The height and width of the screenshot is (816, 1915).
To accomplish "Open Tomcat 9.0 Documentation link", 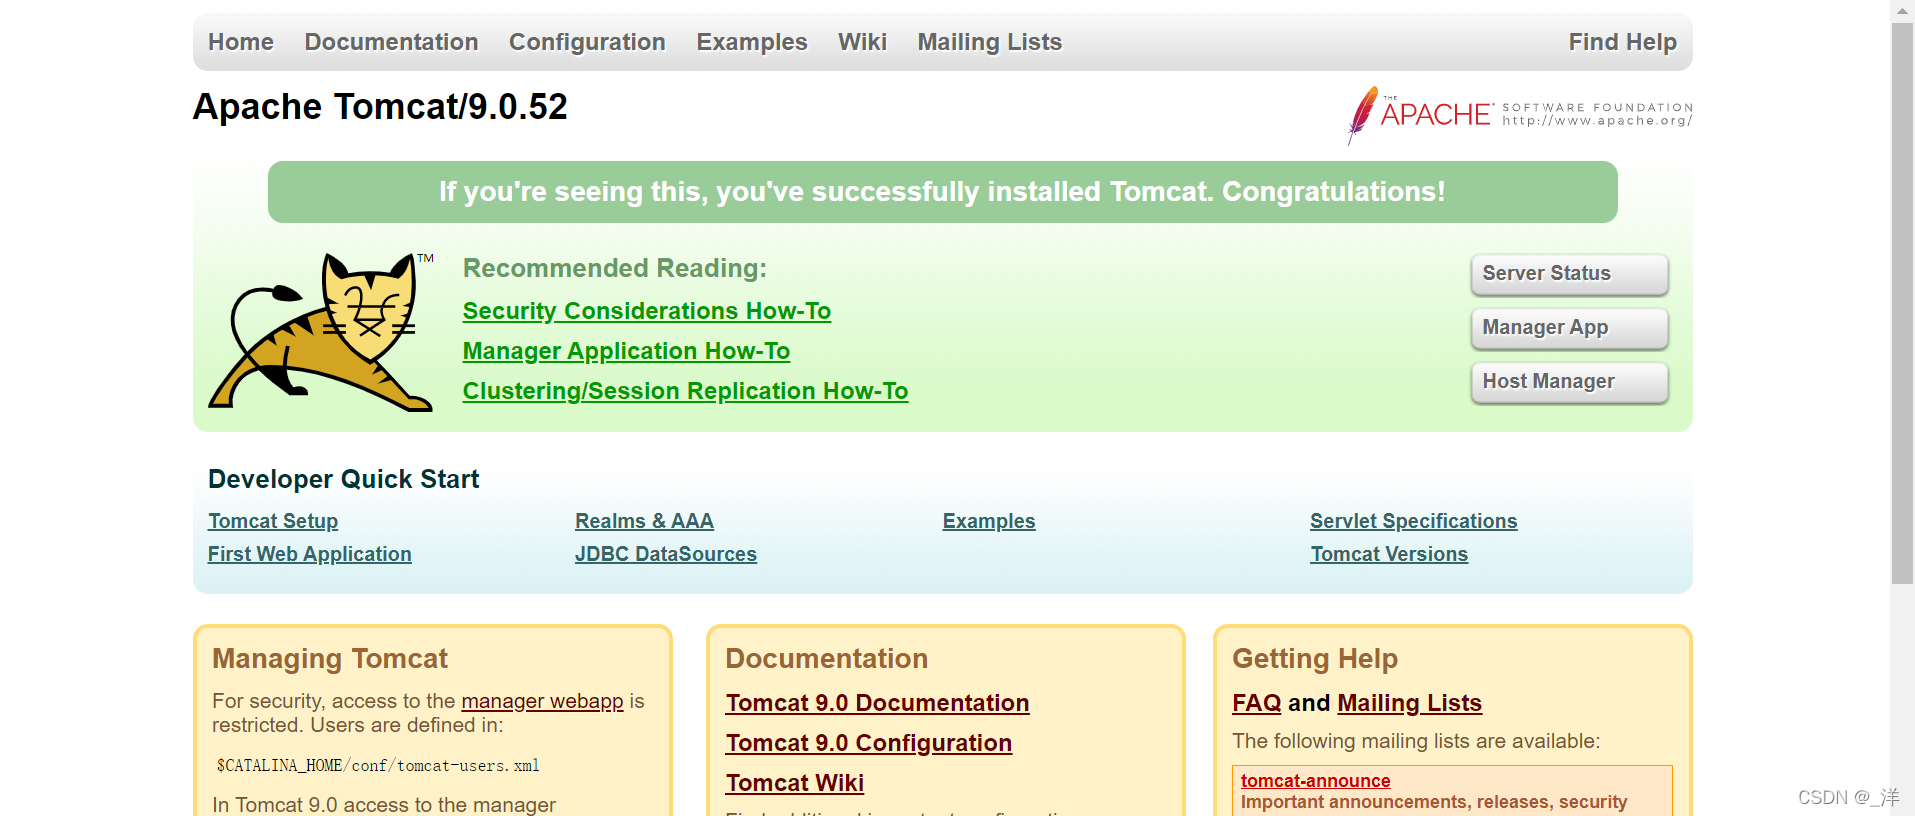I will pos(877,703).
